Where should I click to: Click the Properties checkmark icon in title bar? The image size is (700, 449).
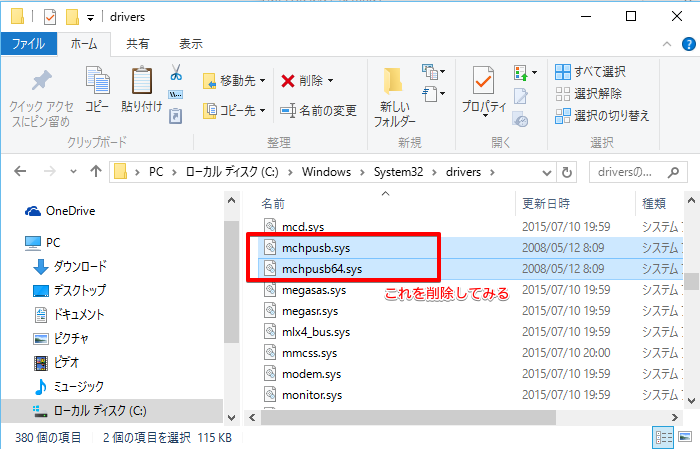click(50, 17)
